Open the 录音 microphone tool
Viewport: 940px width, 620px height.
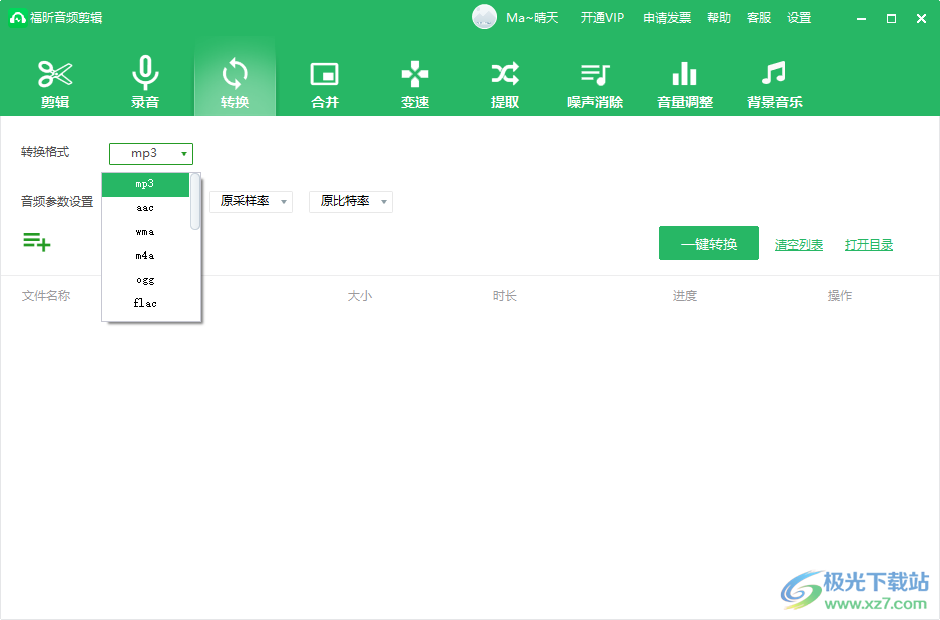click(x=145, y=83)
